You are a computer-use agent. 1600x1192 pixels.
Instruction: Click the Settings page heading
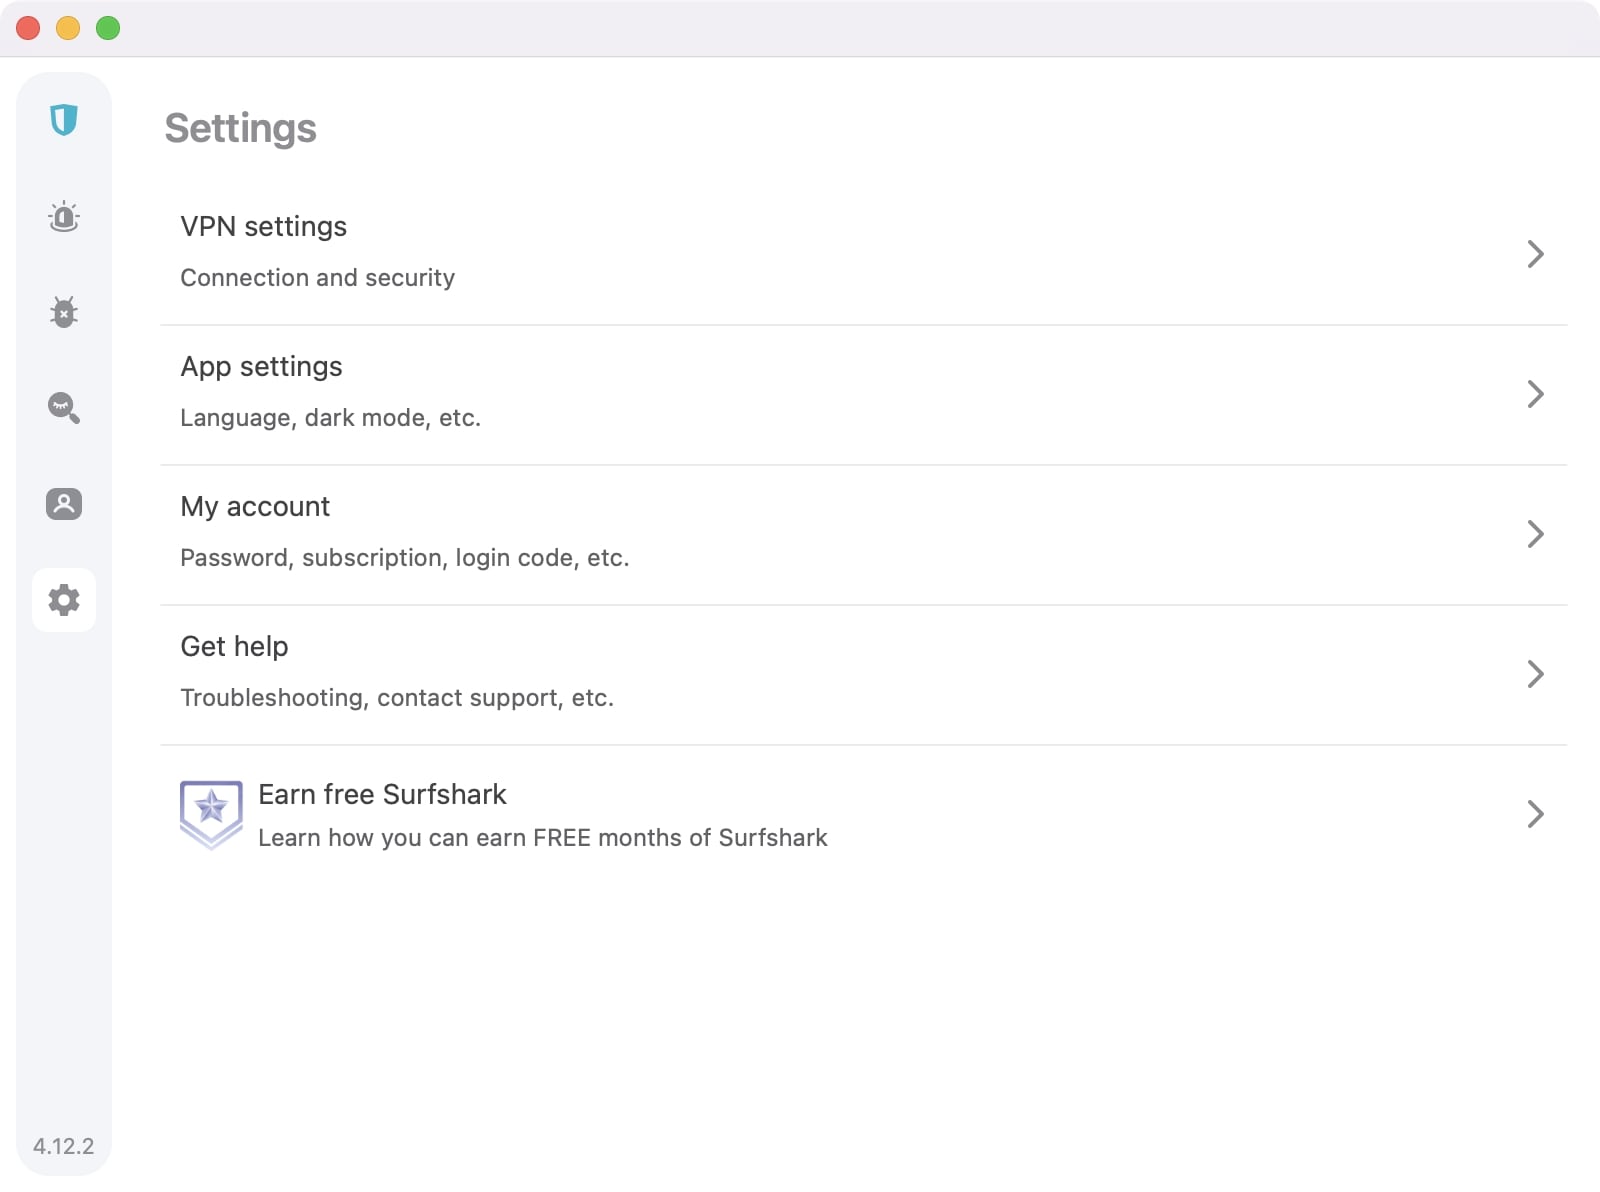pyautogui.click(x=240, y=127)
